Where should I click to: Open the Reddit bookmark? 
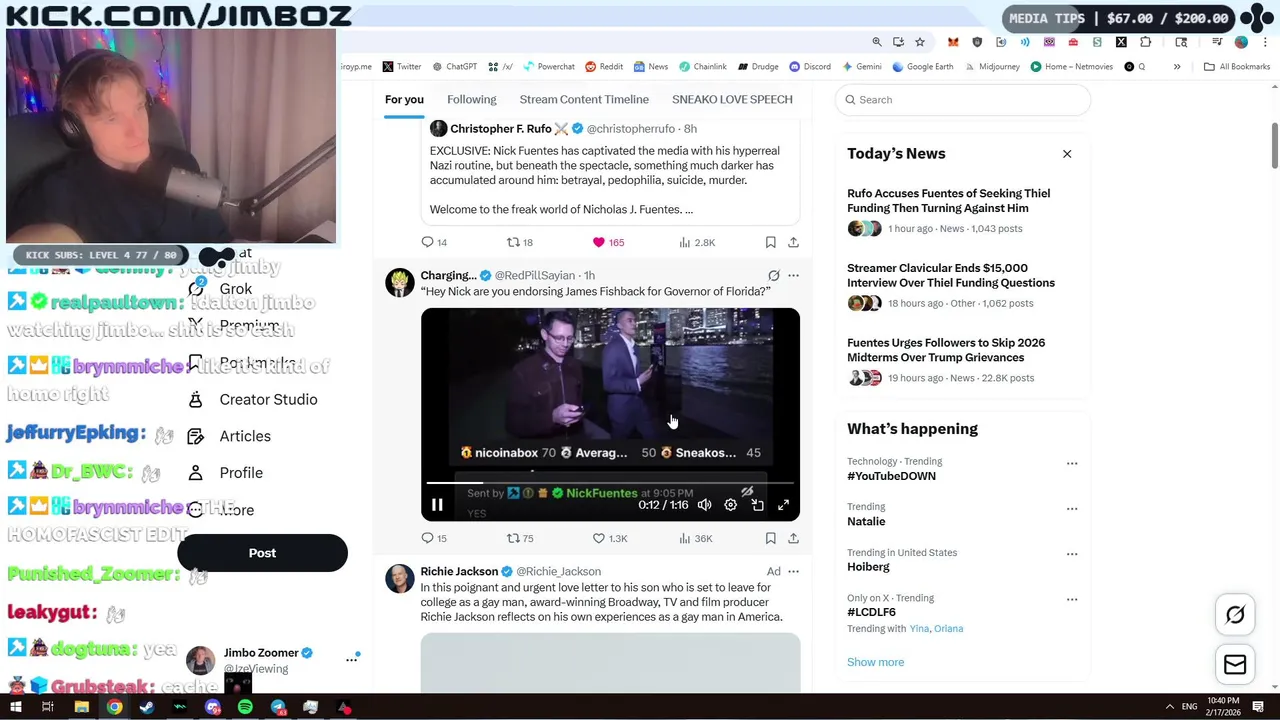click(604, 67)
